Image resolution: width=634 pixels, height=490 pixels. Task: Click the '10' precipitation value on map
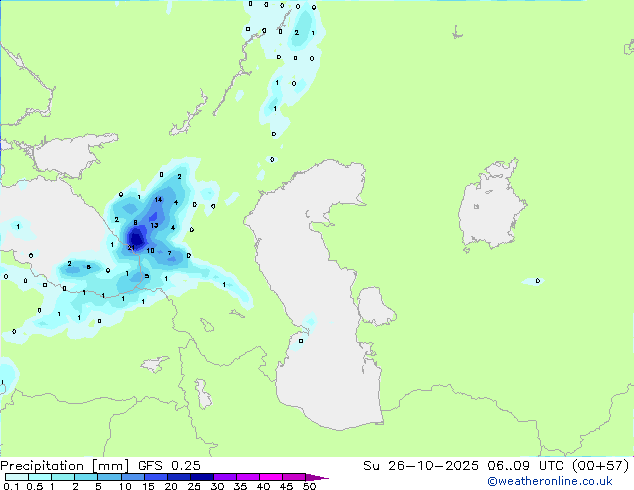tap(150, 251)
